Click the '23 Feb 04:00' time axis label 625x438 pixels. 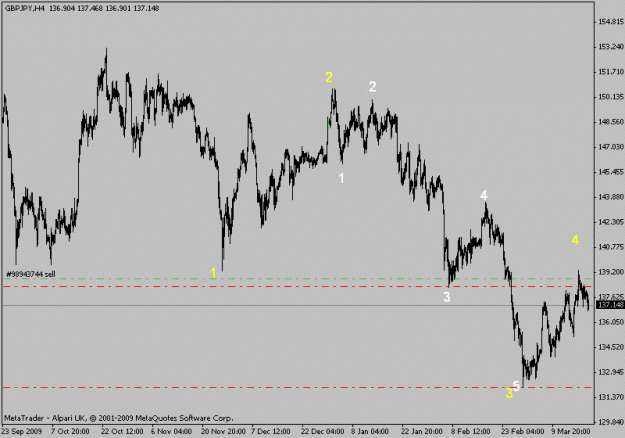point(522,431)
